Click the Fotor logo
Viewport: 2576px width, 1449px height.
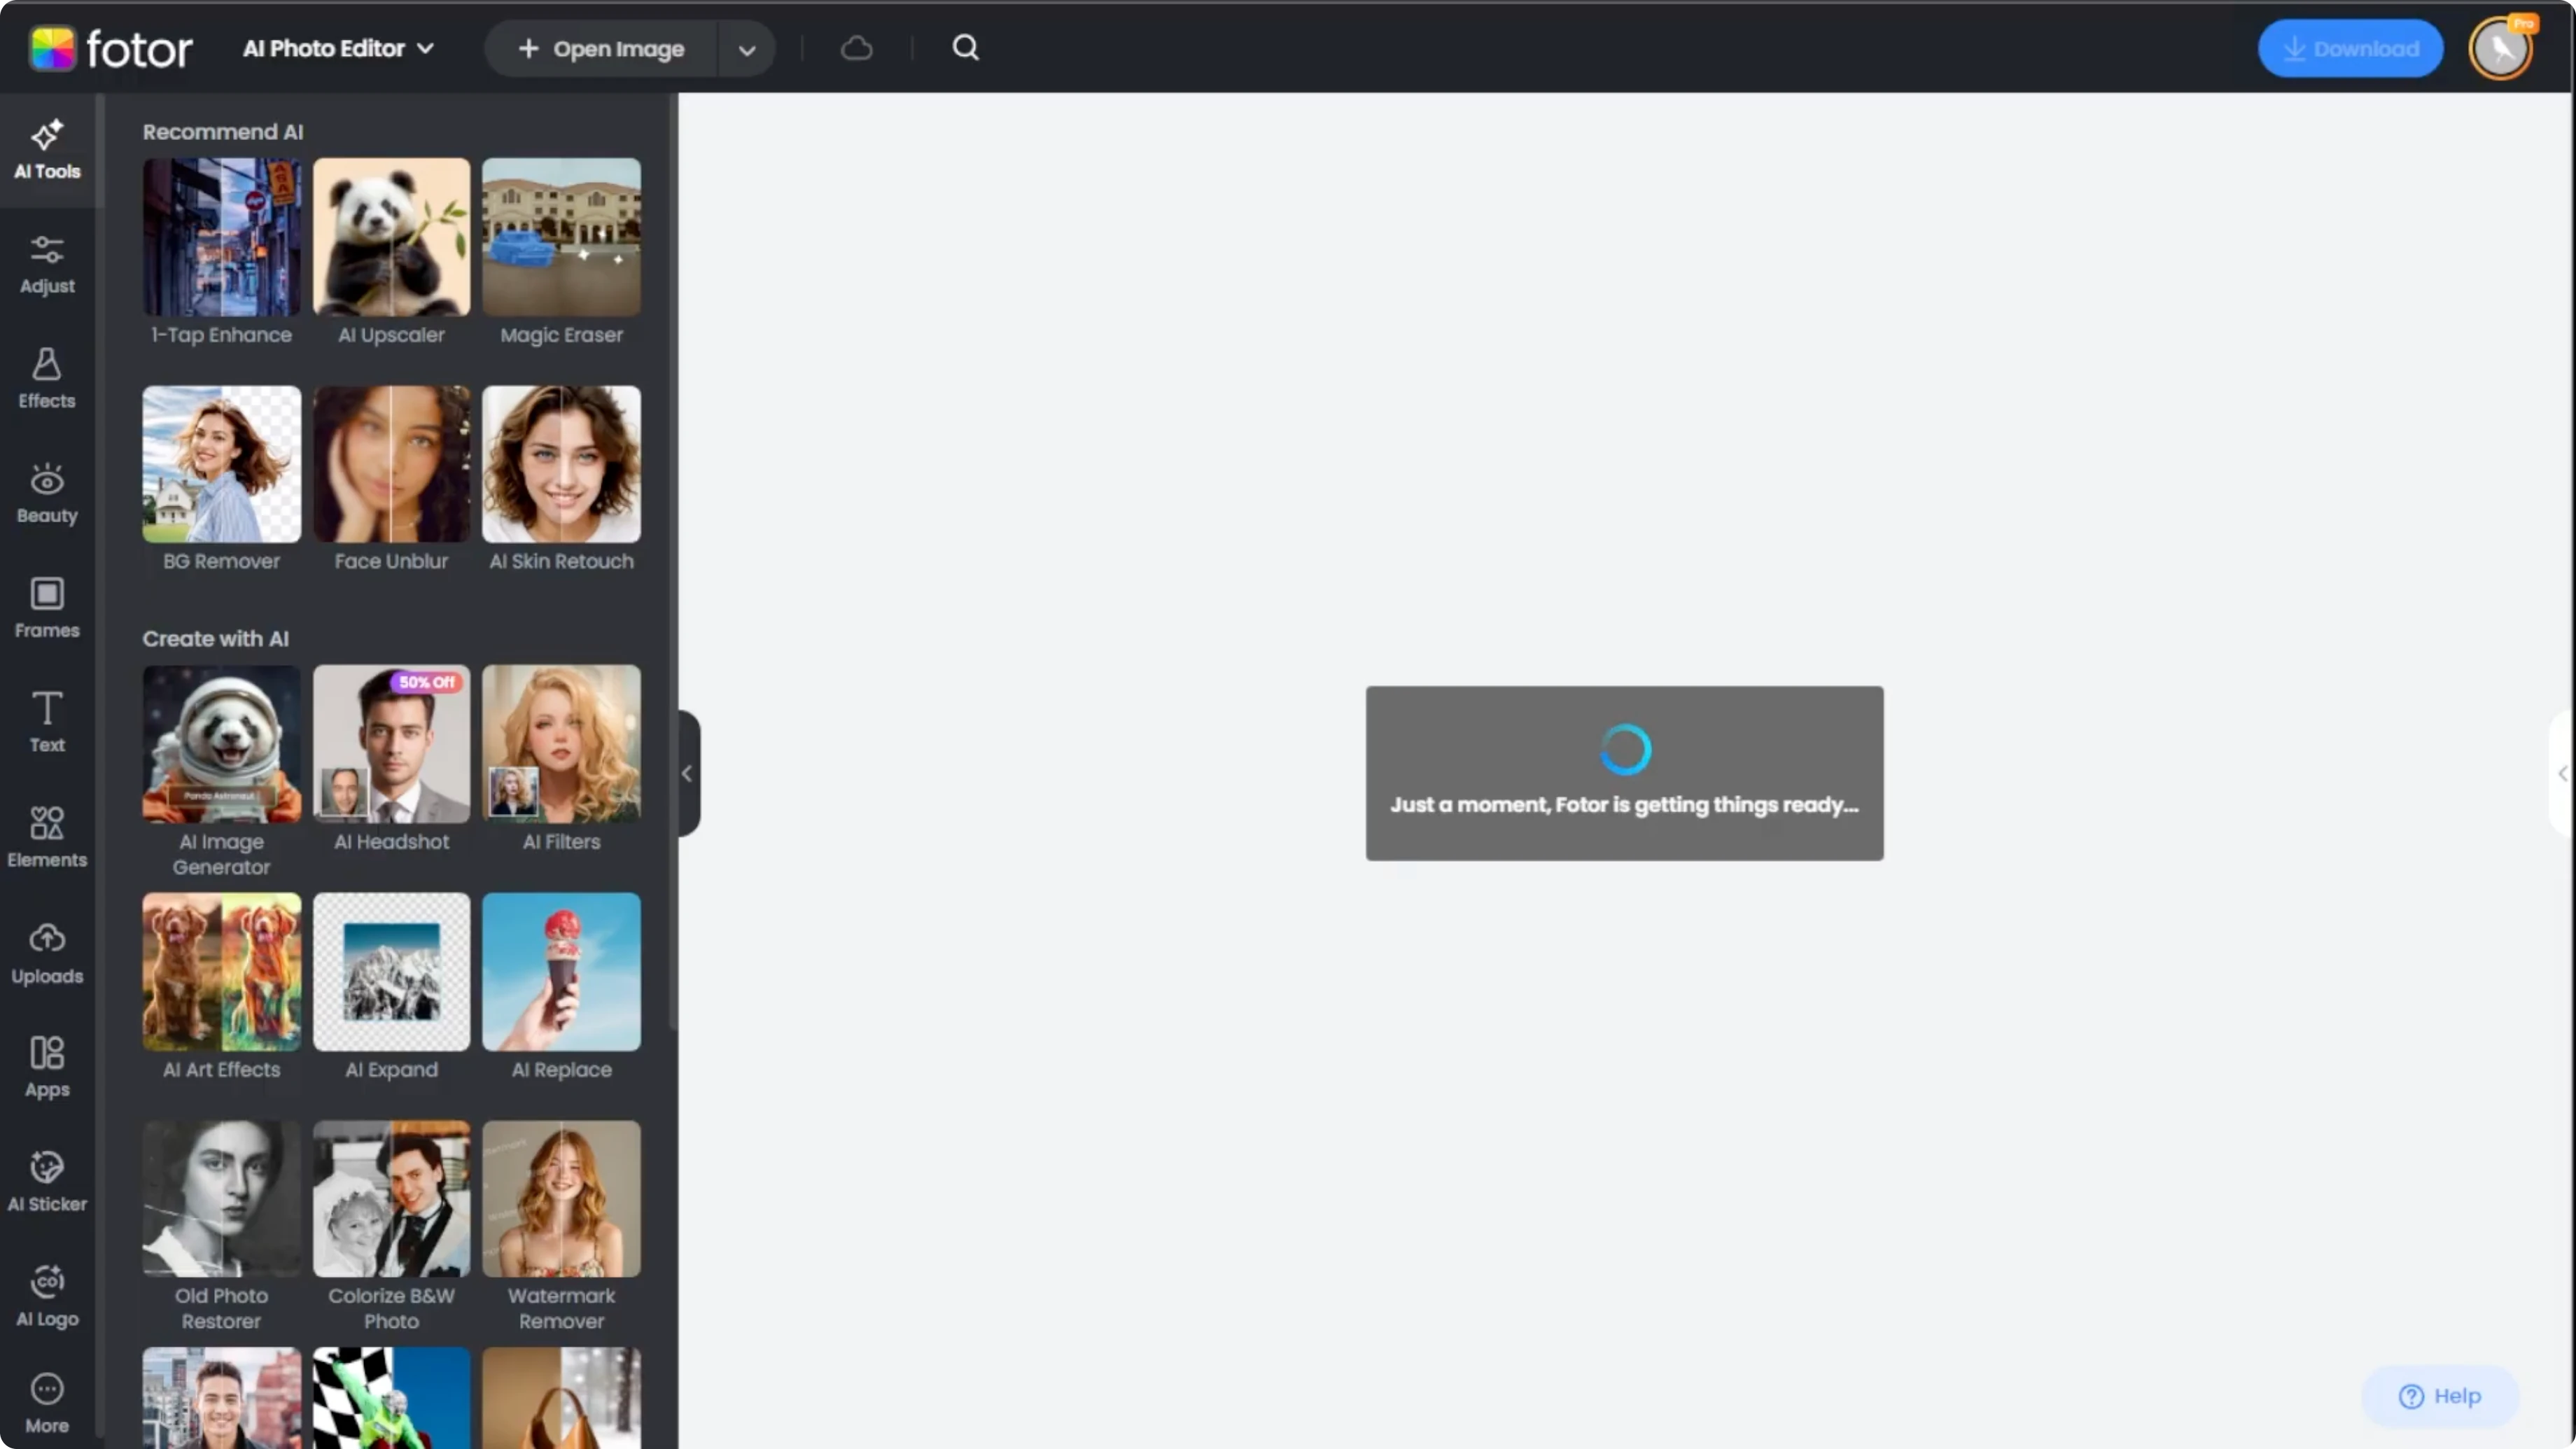tap(110, 48)
